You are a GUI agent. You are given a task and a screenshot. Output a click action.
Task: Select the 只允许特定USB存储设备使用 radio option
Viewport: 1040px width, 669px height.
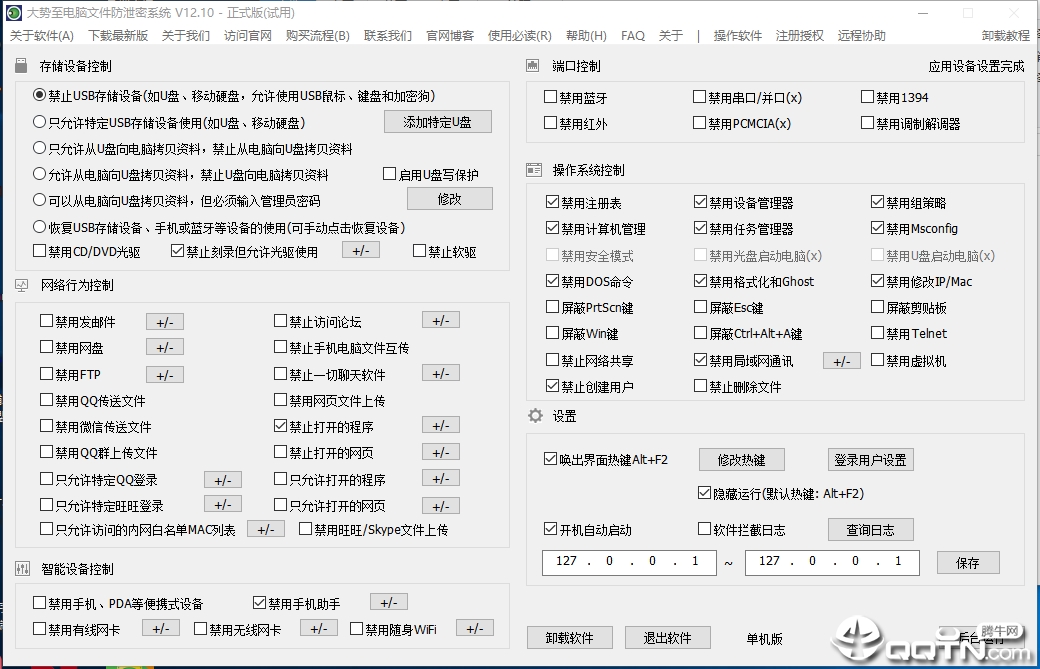[40, 123]
